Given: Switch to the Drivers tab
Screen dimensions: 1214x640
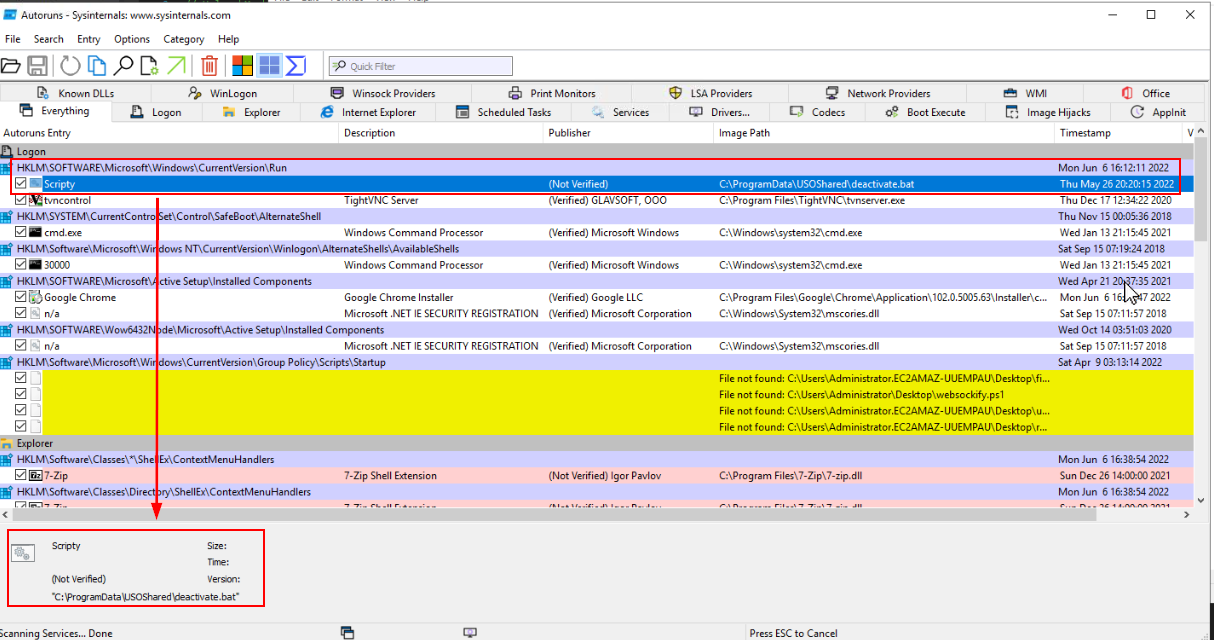Looking at the screenshot, I should 719,112.
